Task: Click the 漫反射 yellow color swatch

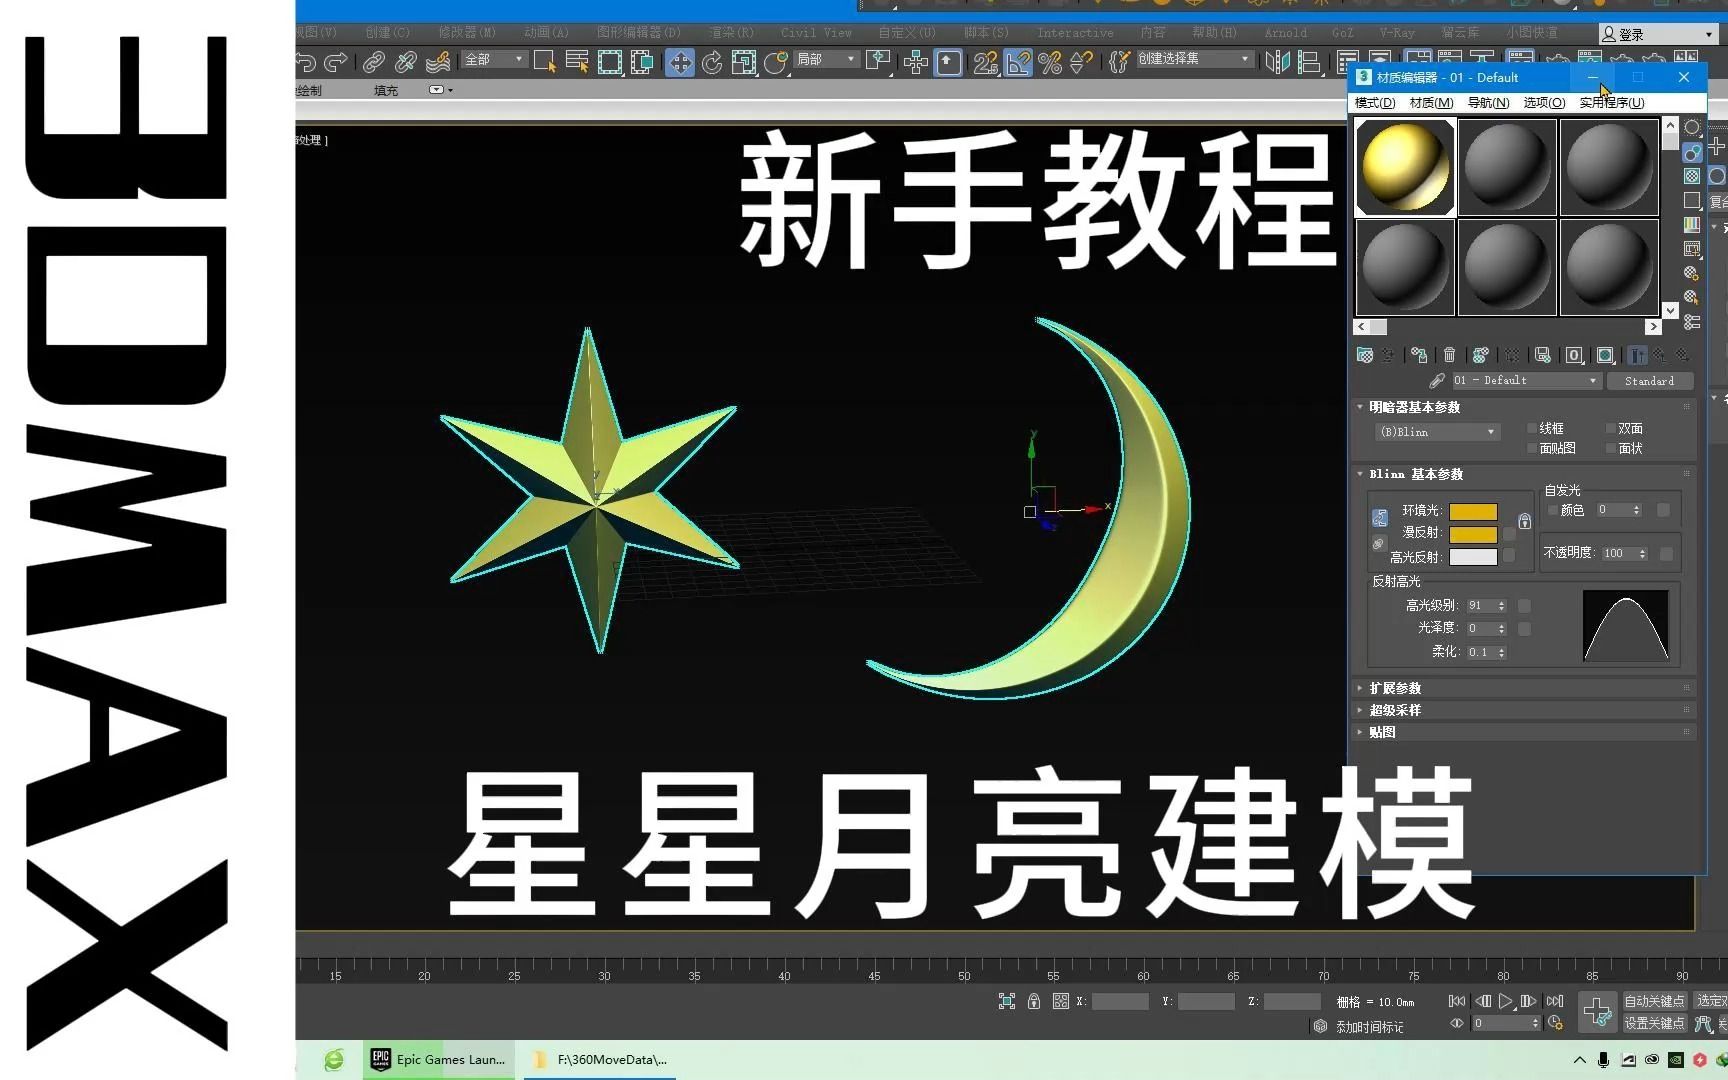Action: coord(1473,532)
